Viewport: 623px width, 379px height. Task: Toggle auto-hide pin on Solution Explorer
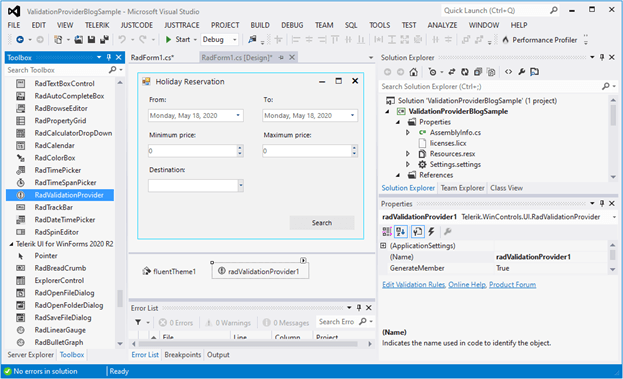coord(602,57)
